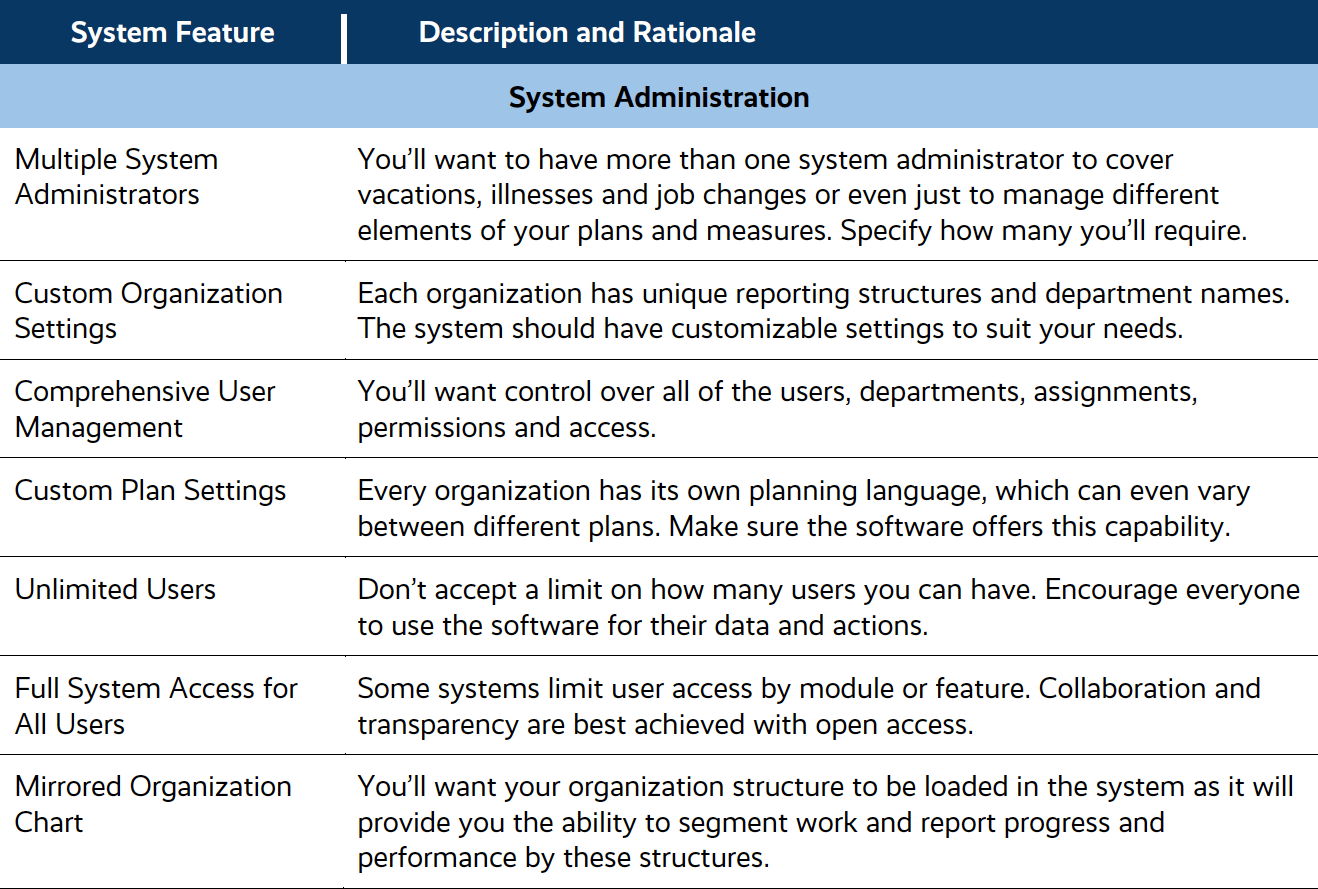Select the 'System Administration' section heading
1318x889 pixels.
[659, 97]
